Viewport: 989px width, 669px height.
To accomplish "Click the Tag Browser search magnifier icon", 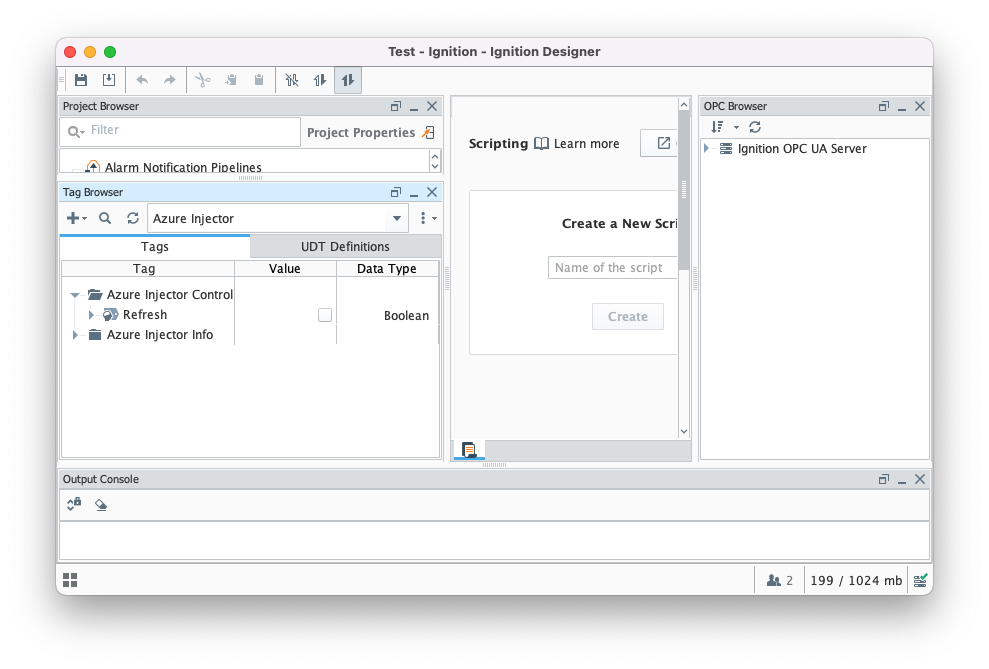I will (105, 218).
